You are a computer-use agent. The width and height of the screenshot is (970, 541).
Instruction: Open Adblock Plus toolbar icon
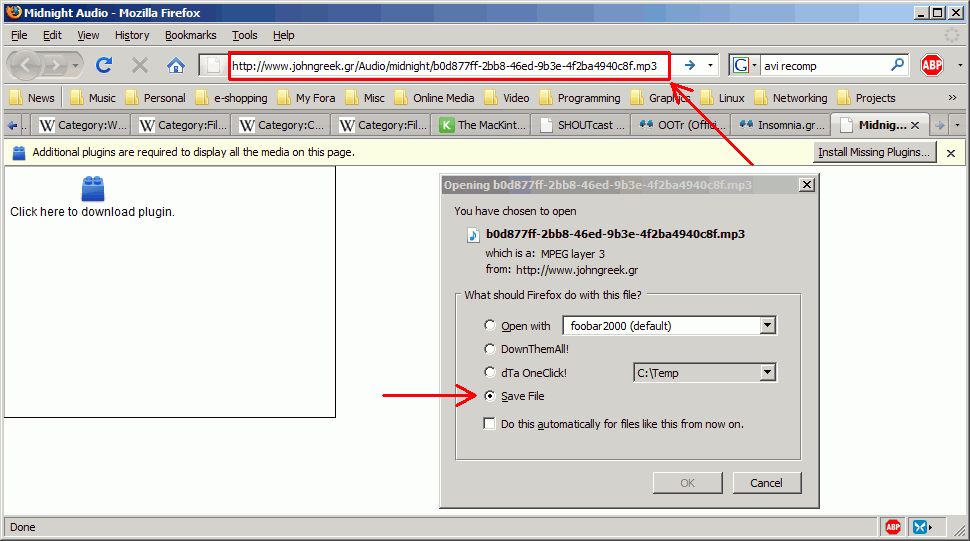coord(932,65)
